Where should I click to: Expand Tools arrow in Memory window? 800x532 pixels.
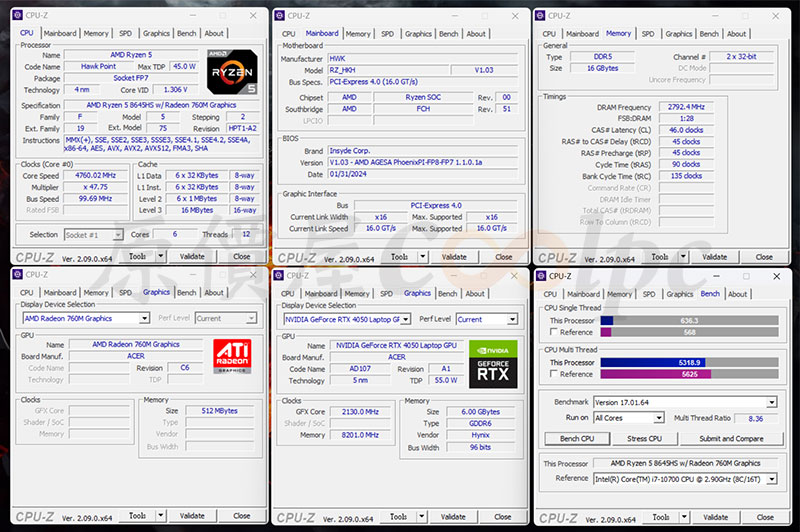(683, 257)
